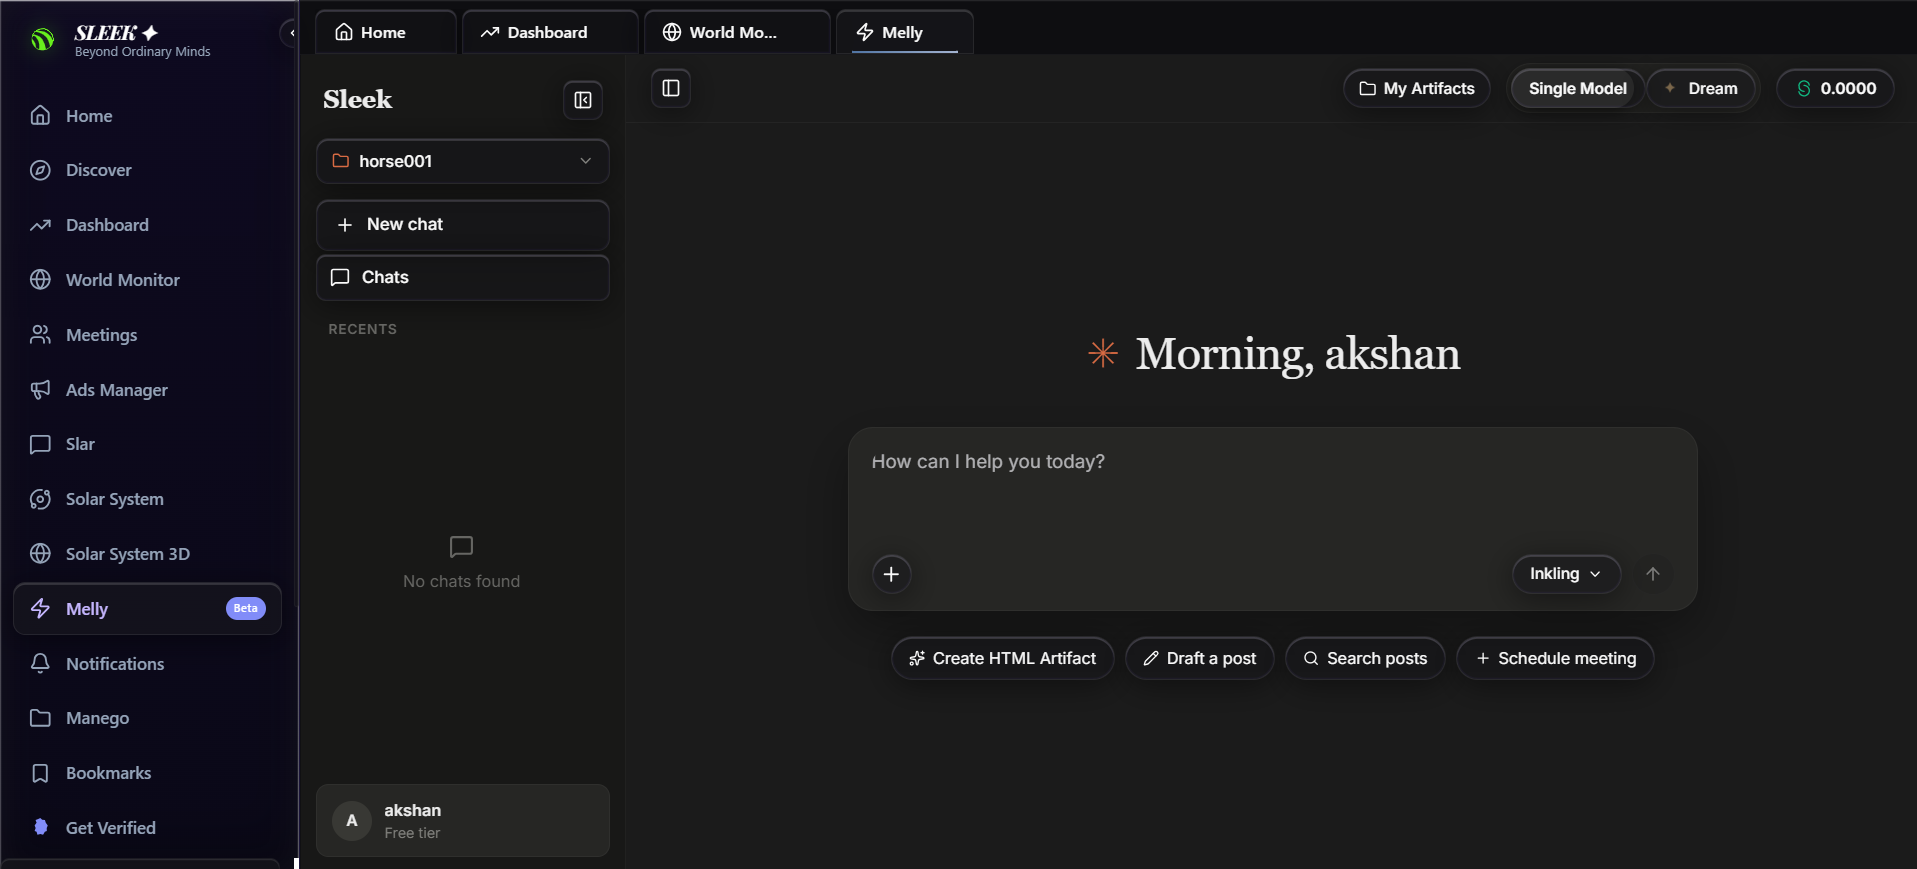This screenshot has width=1917, height=869.
Task: Go to Dashboard in left sidebar
Action: pyautogui.click(x=147, y=225)
